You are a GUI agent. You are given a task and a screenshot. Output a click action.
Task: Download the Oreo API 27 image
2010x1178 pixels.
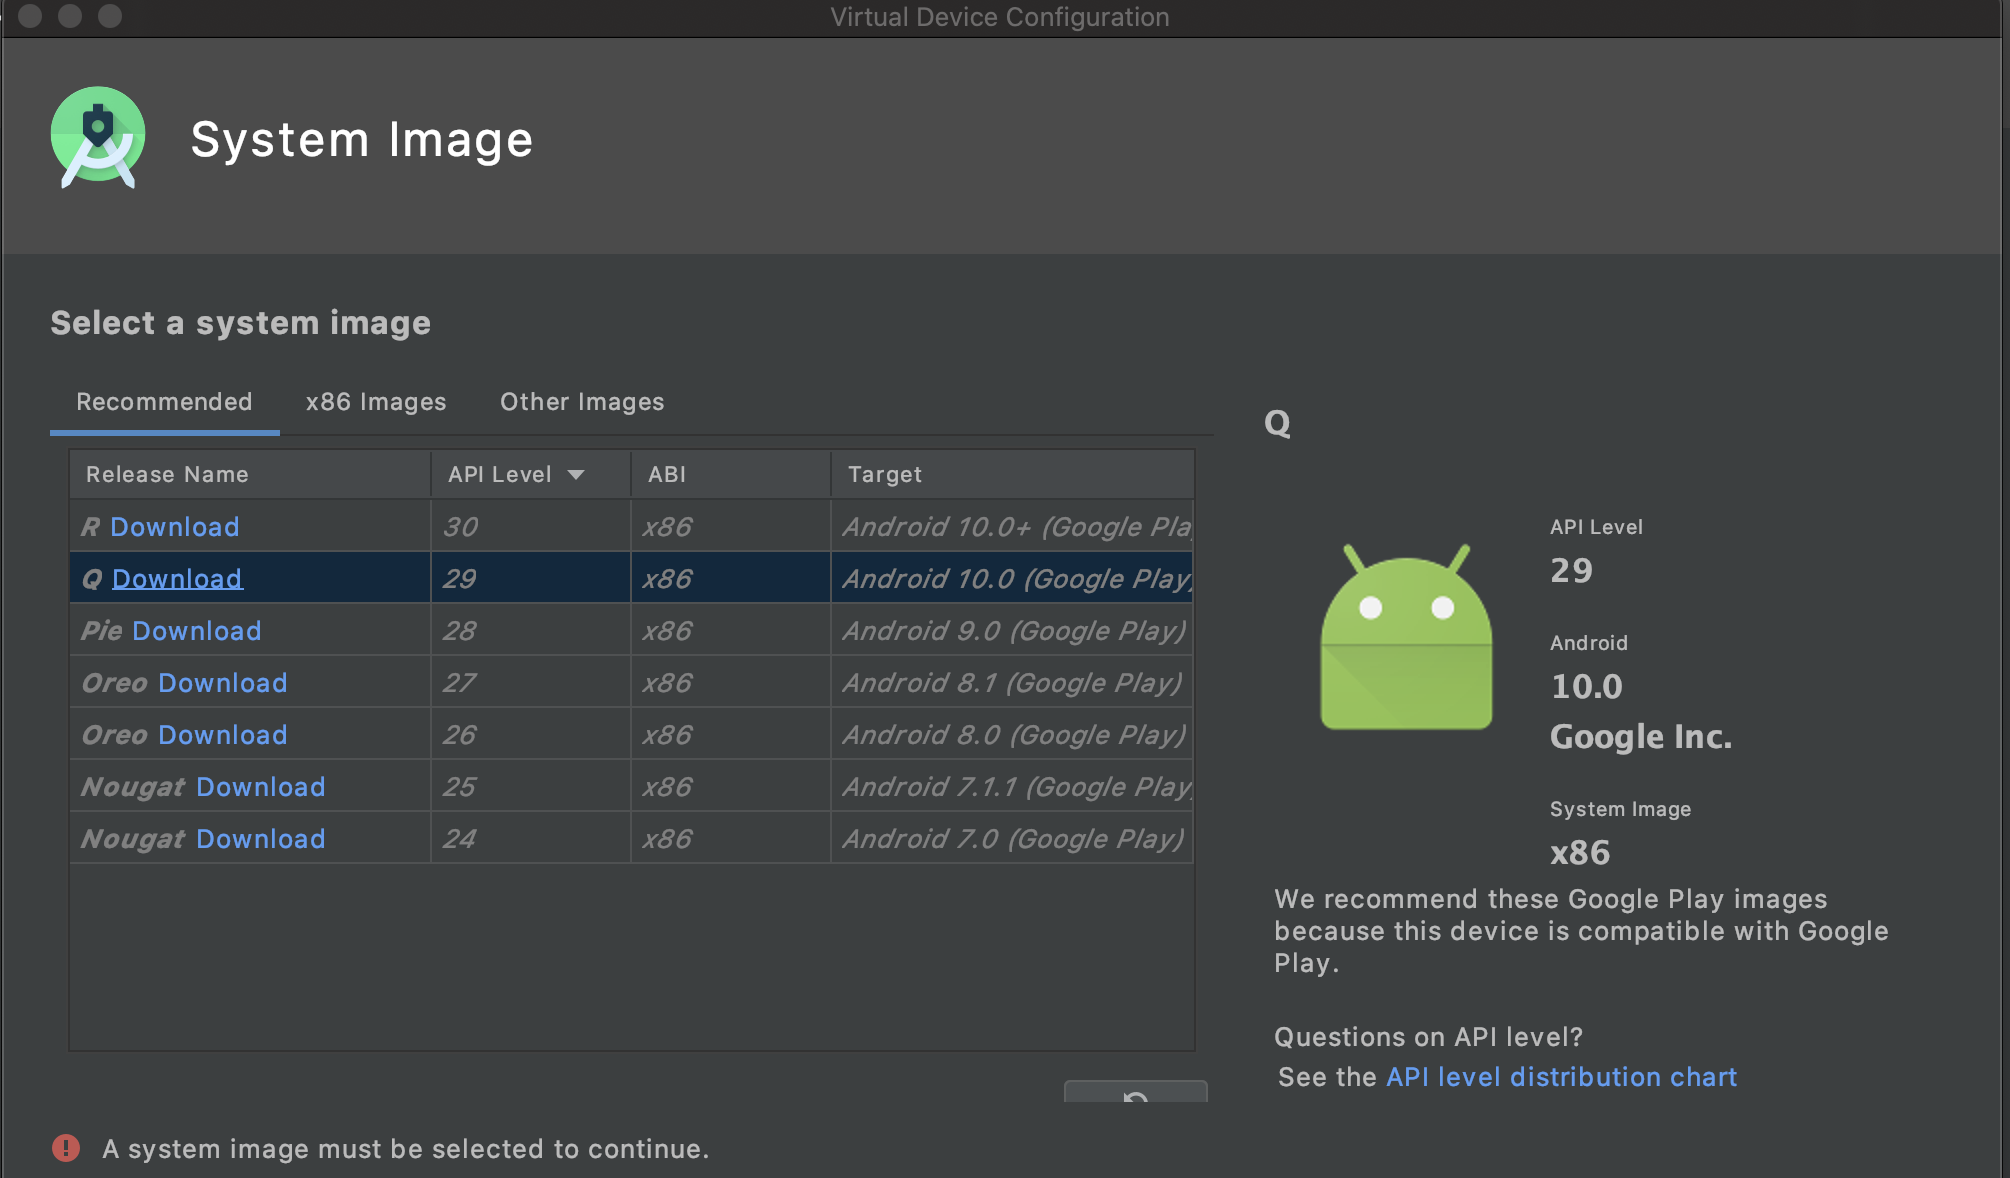[222, 683]
